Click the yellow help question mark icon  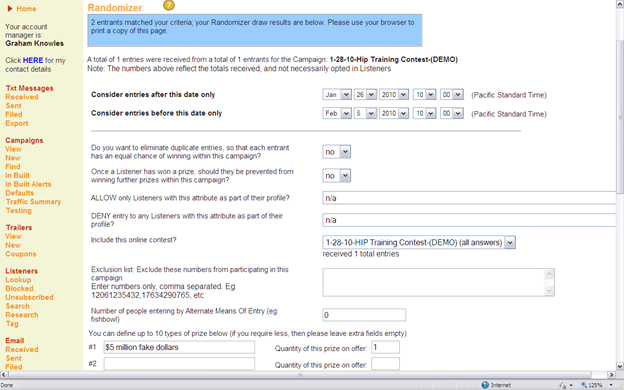point(169,5)
